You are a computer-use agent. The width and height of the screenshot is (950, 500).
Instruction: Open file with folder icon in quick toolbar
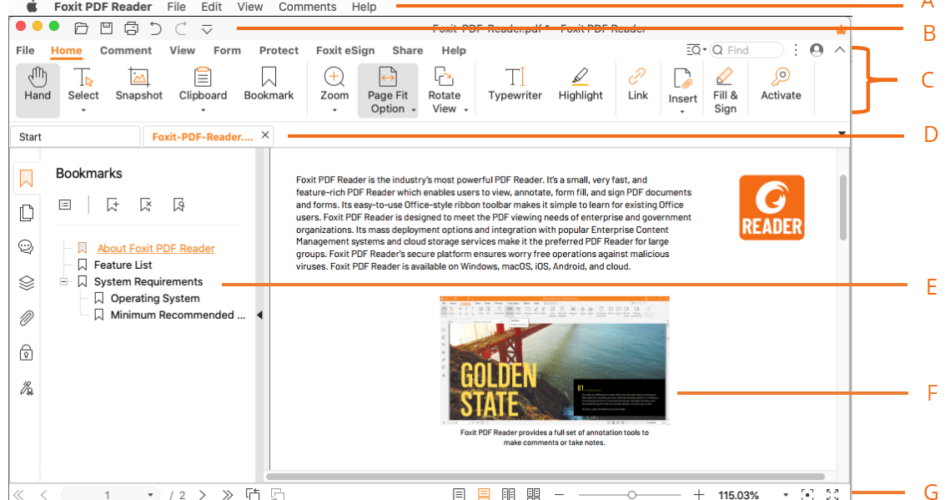pyautogui.click(x=81, y=28)
